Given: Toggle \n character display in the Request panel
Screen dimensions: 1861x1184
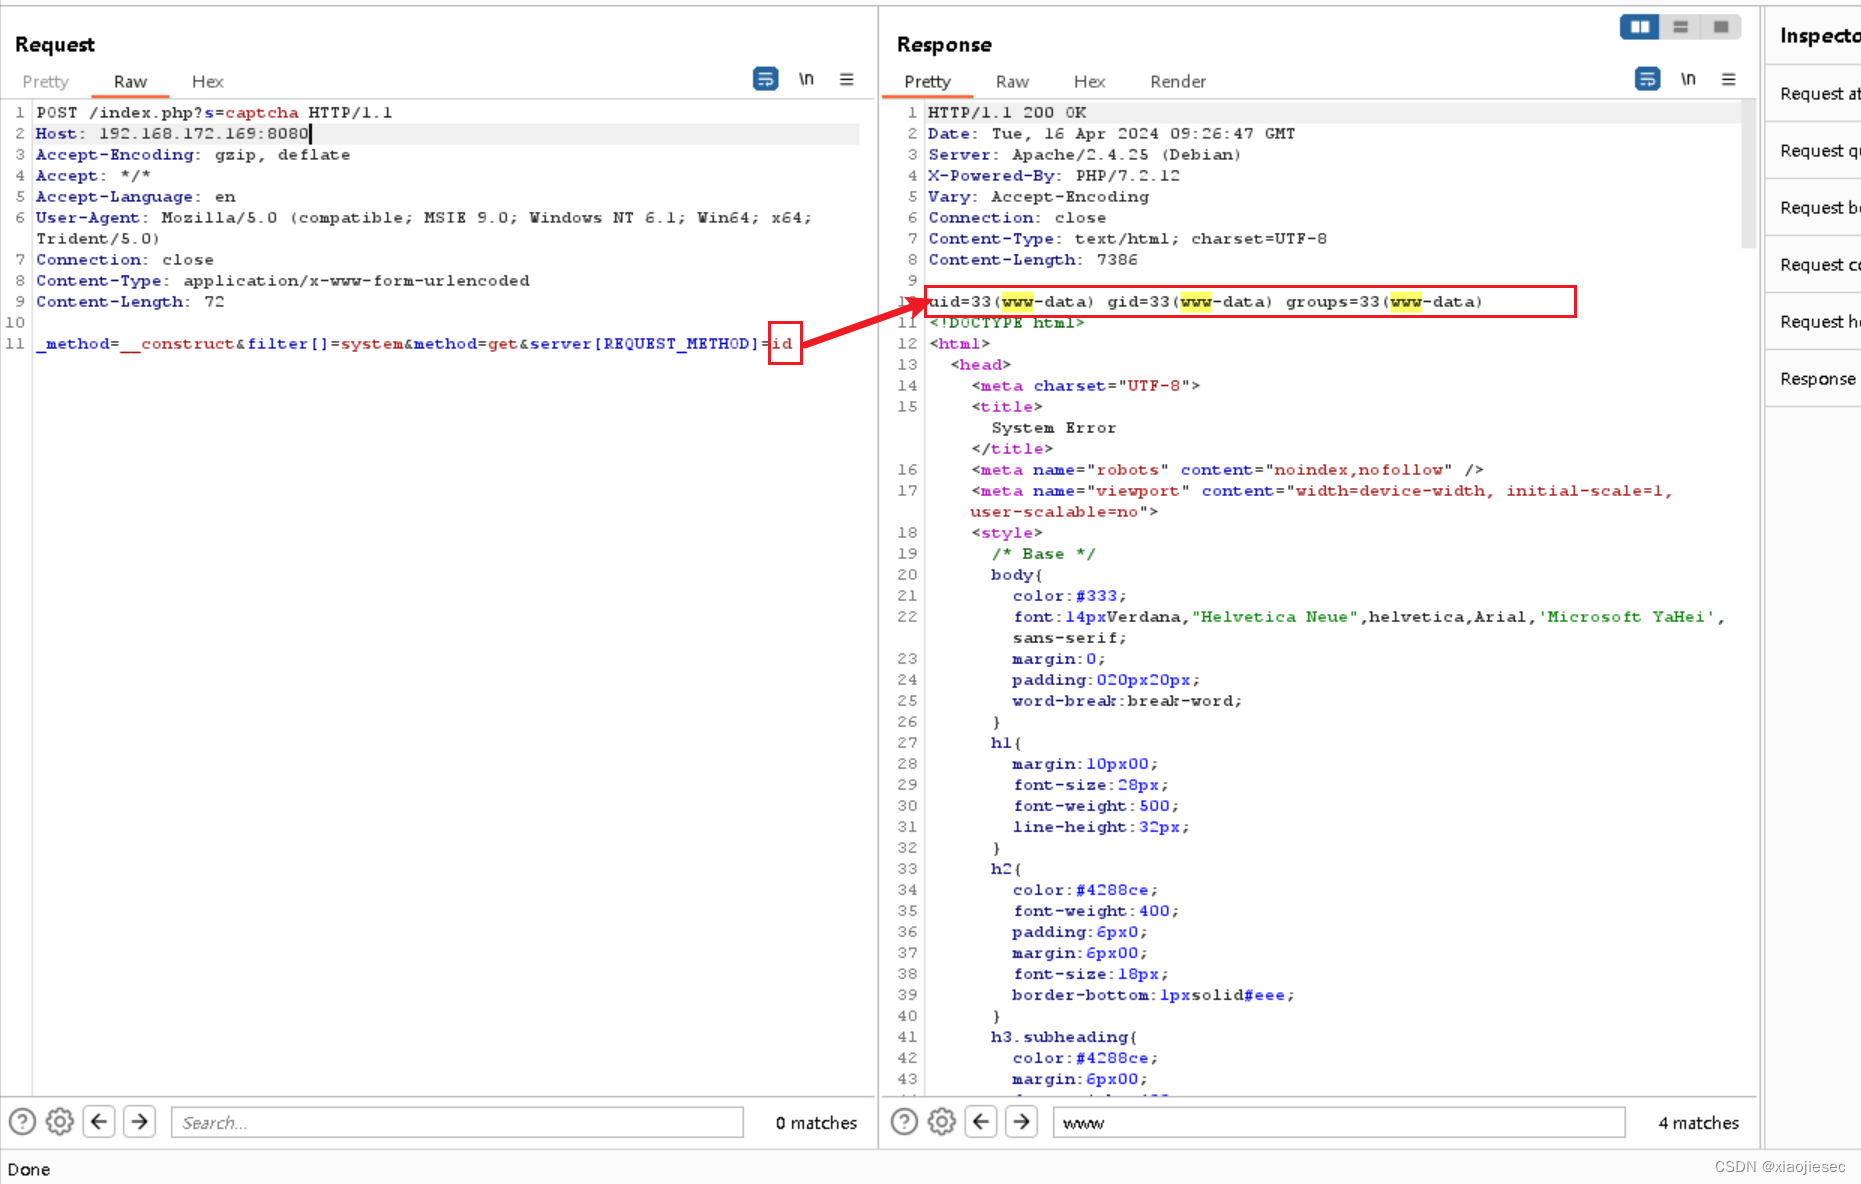Looking at the screenshot, I should coord(806,78).
